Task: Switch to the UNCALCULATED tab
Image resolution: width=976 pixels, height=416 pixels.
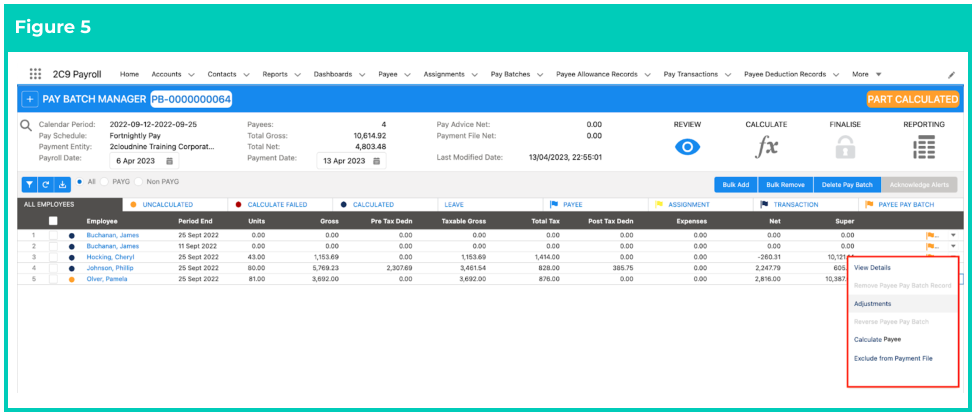Action: pos(175,204)
